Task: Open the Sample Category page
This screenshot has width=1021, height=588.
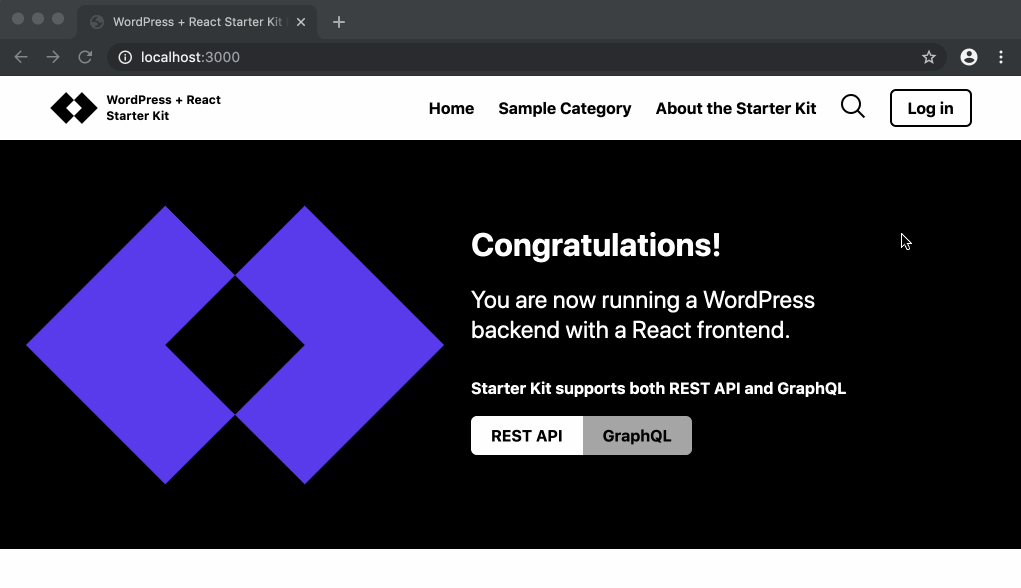Action: (564, 108)
